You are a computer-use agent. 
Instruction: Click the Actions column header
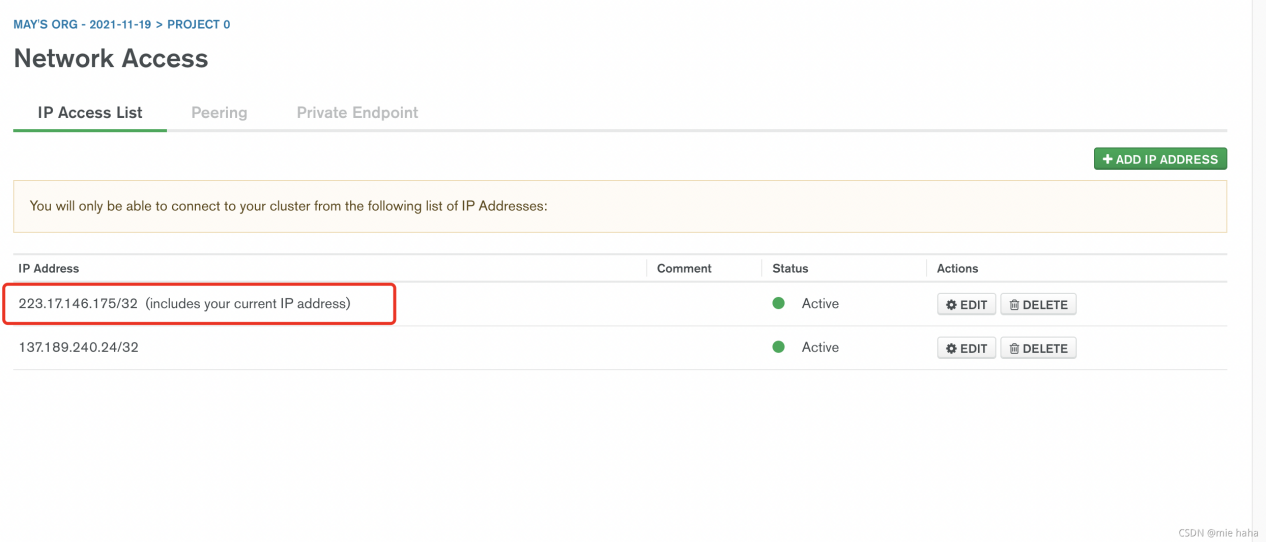[x=957, y=268]
